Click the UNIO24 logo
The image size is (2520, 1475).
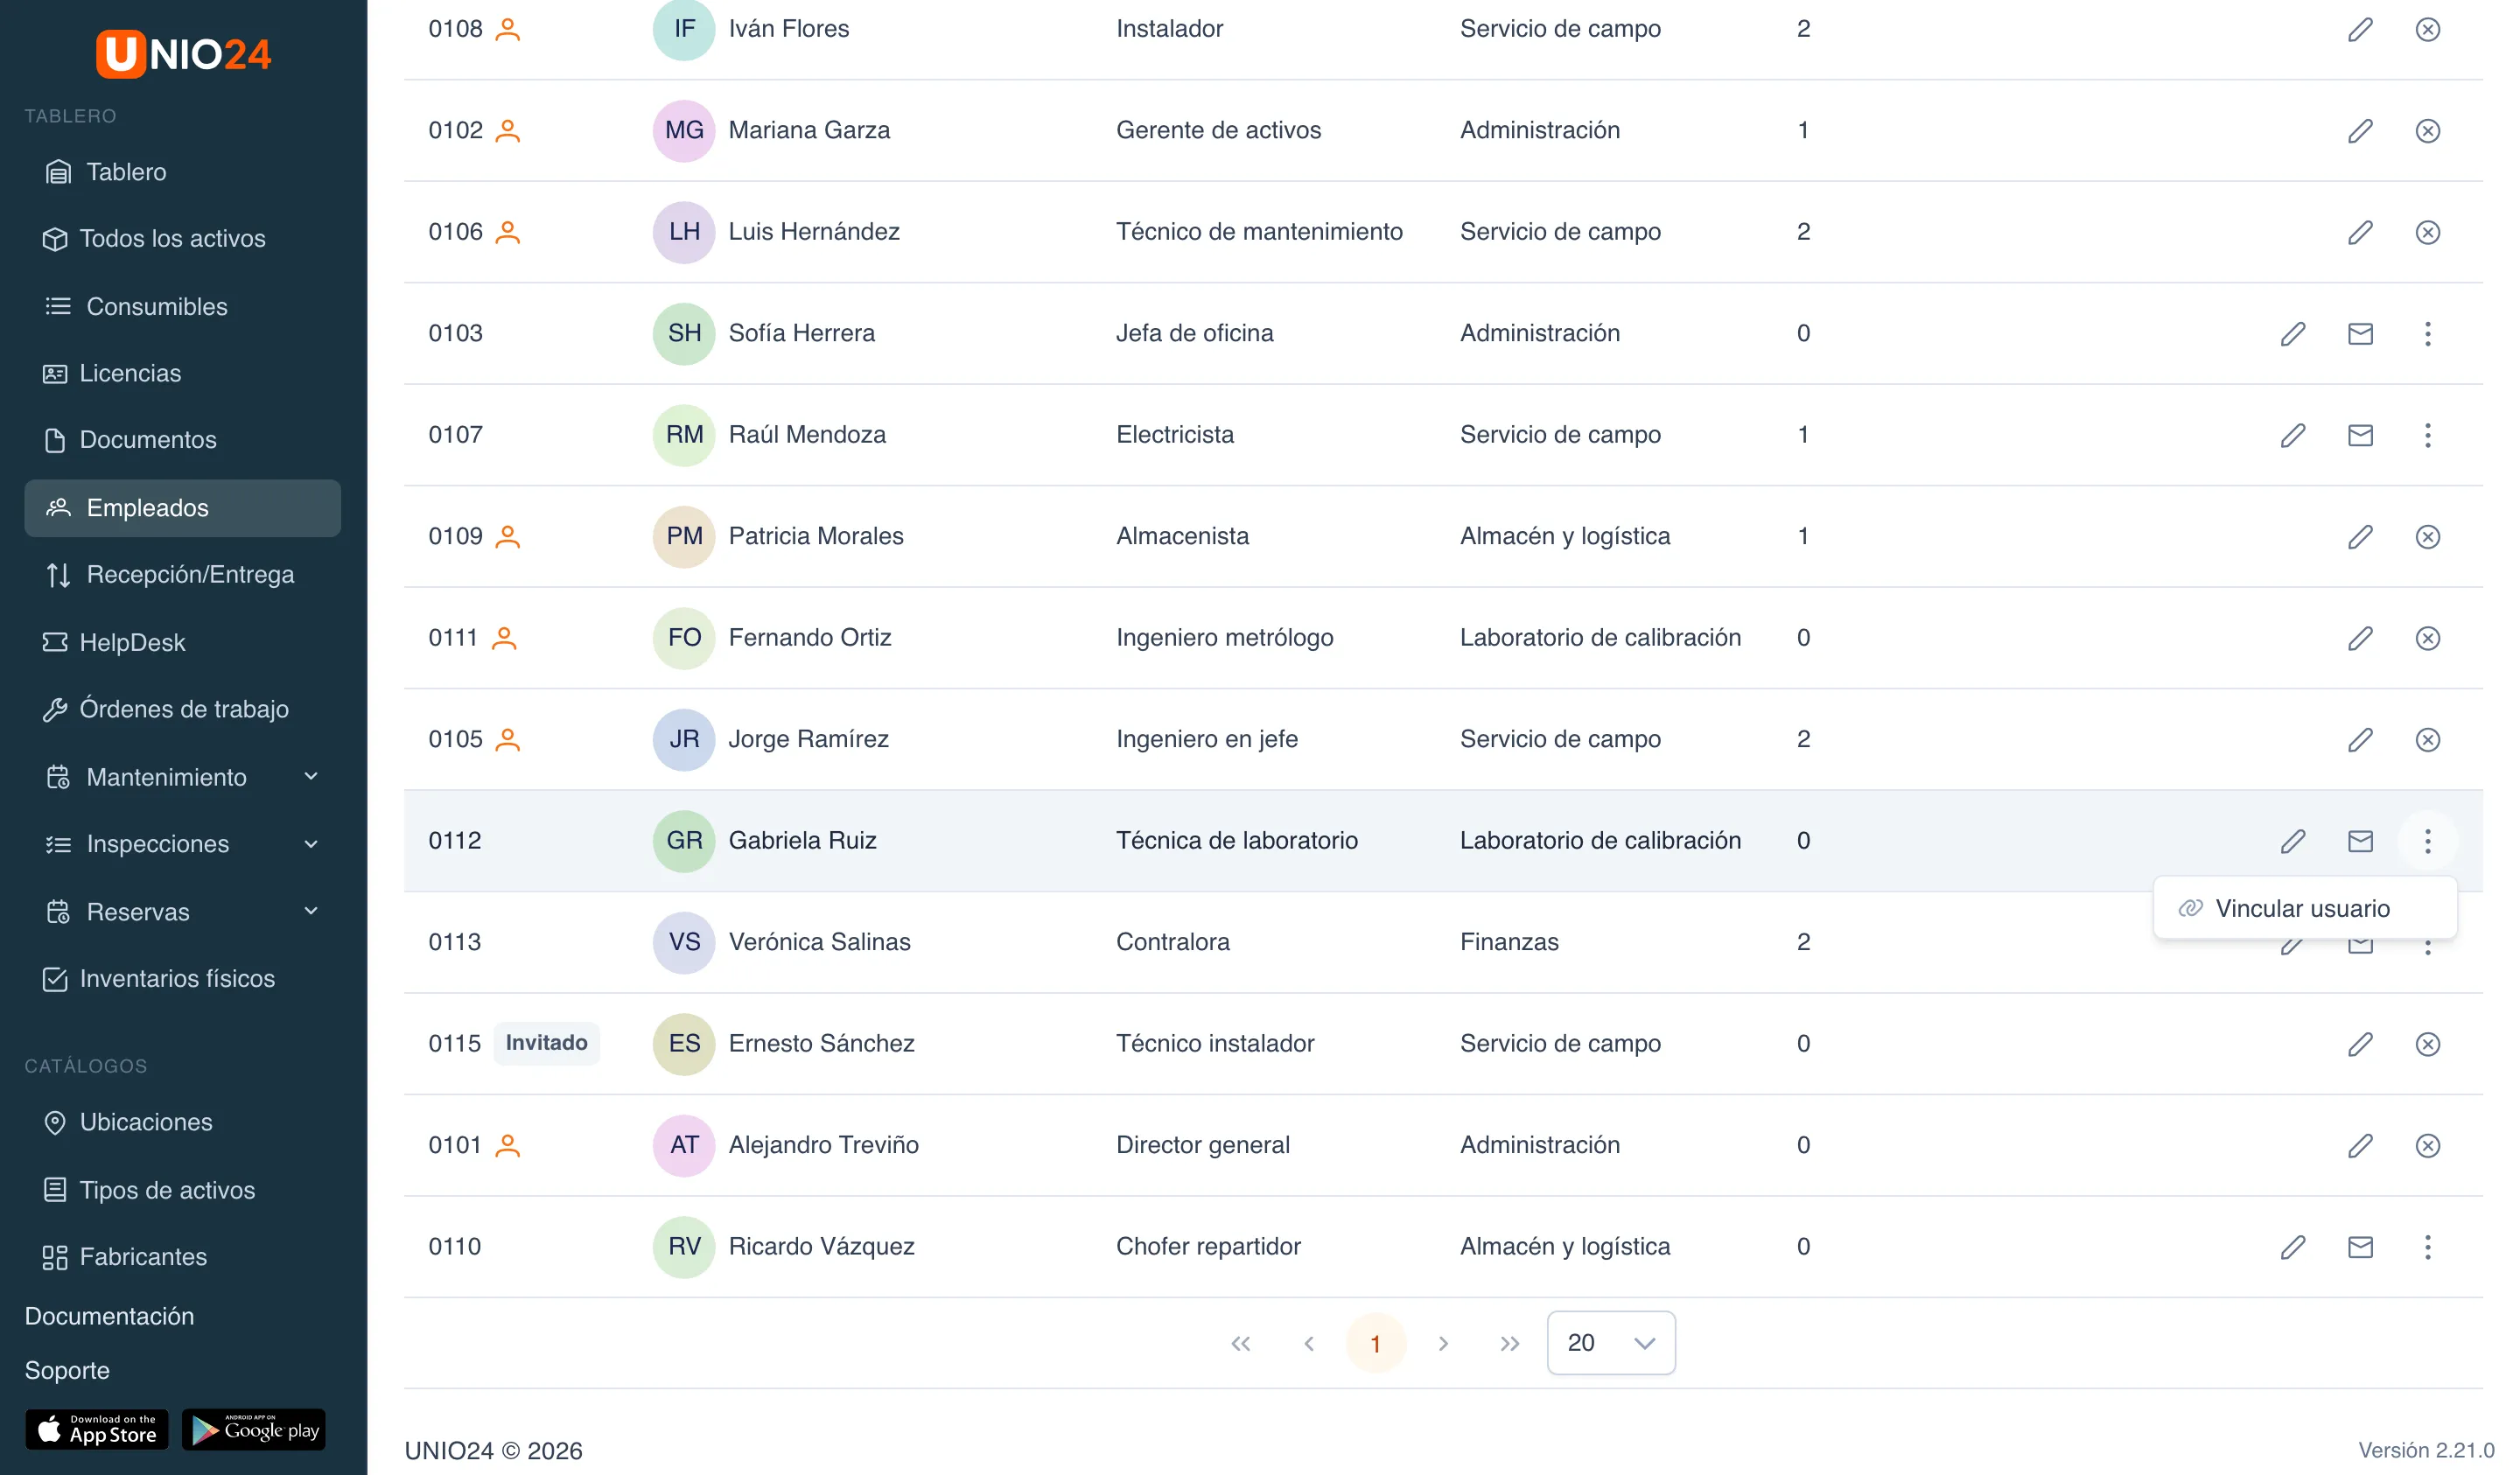[183, 53]
